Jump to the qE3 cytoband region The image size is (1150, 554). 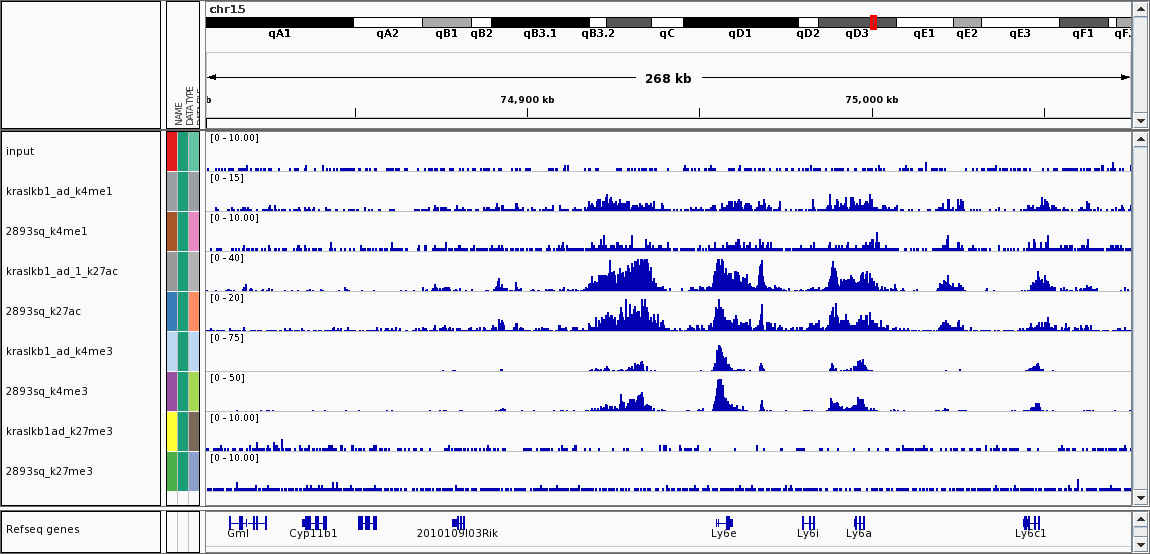[x=1019, y=22]
